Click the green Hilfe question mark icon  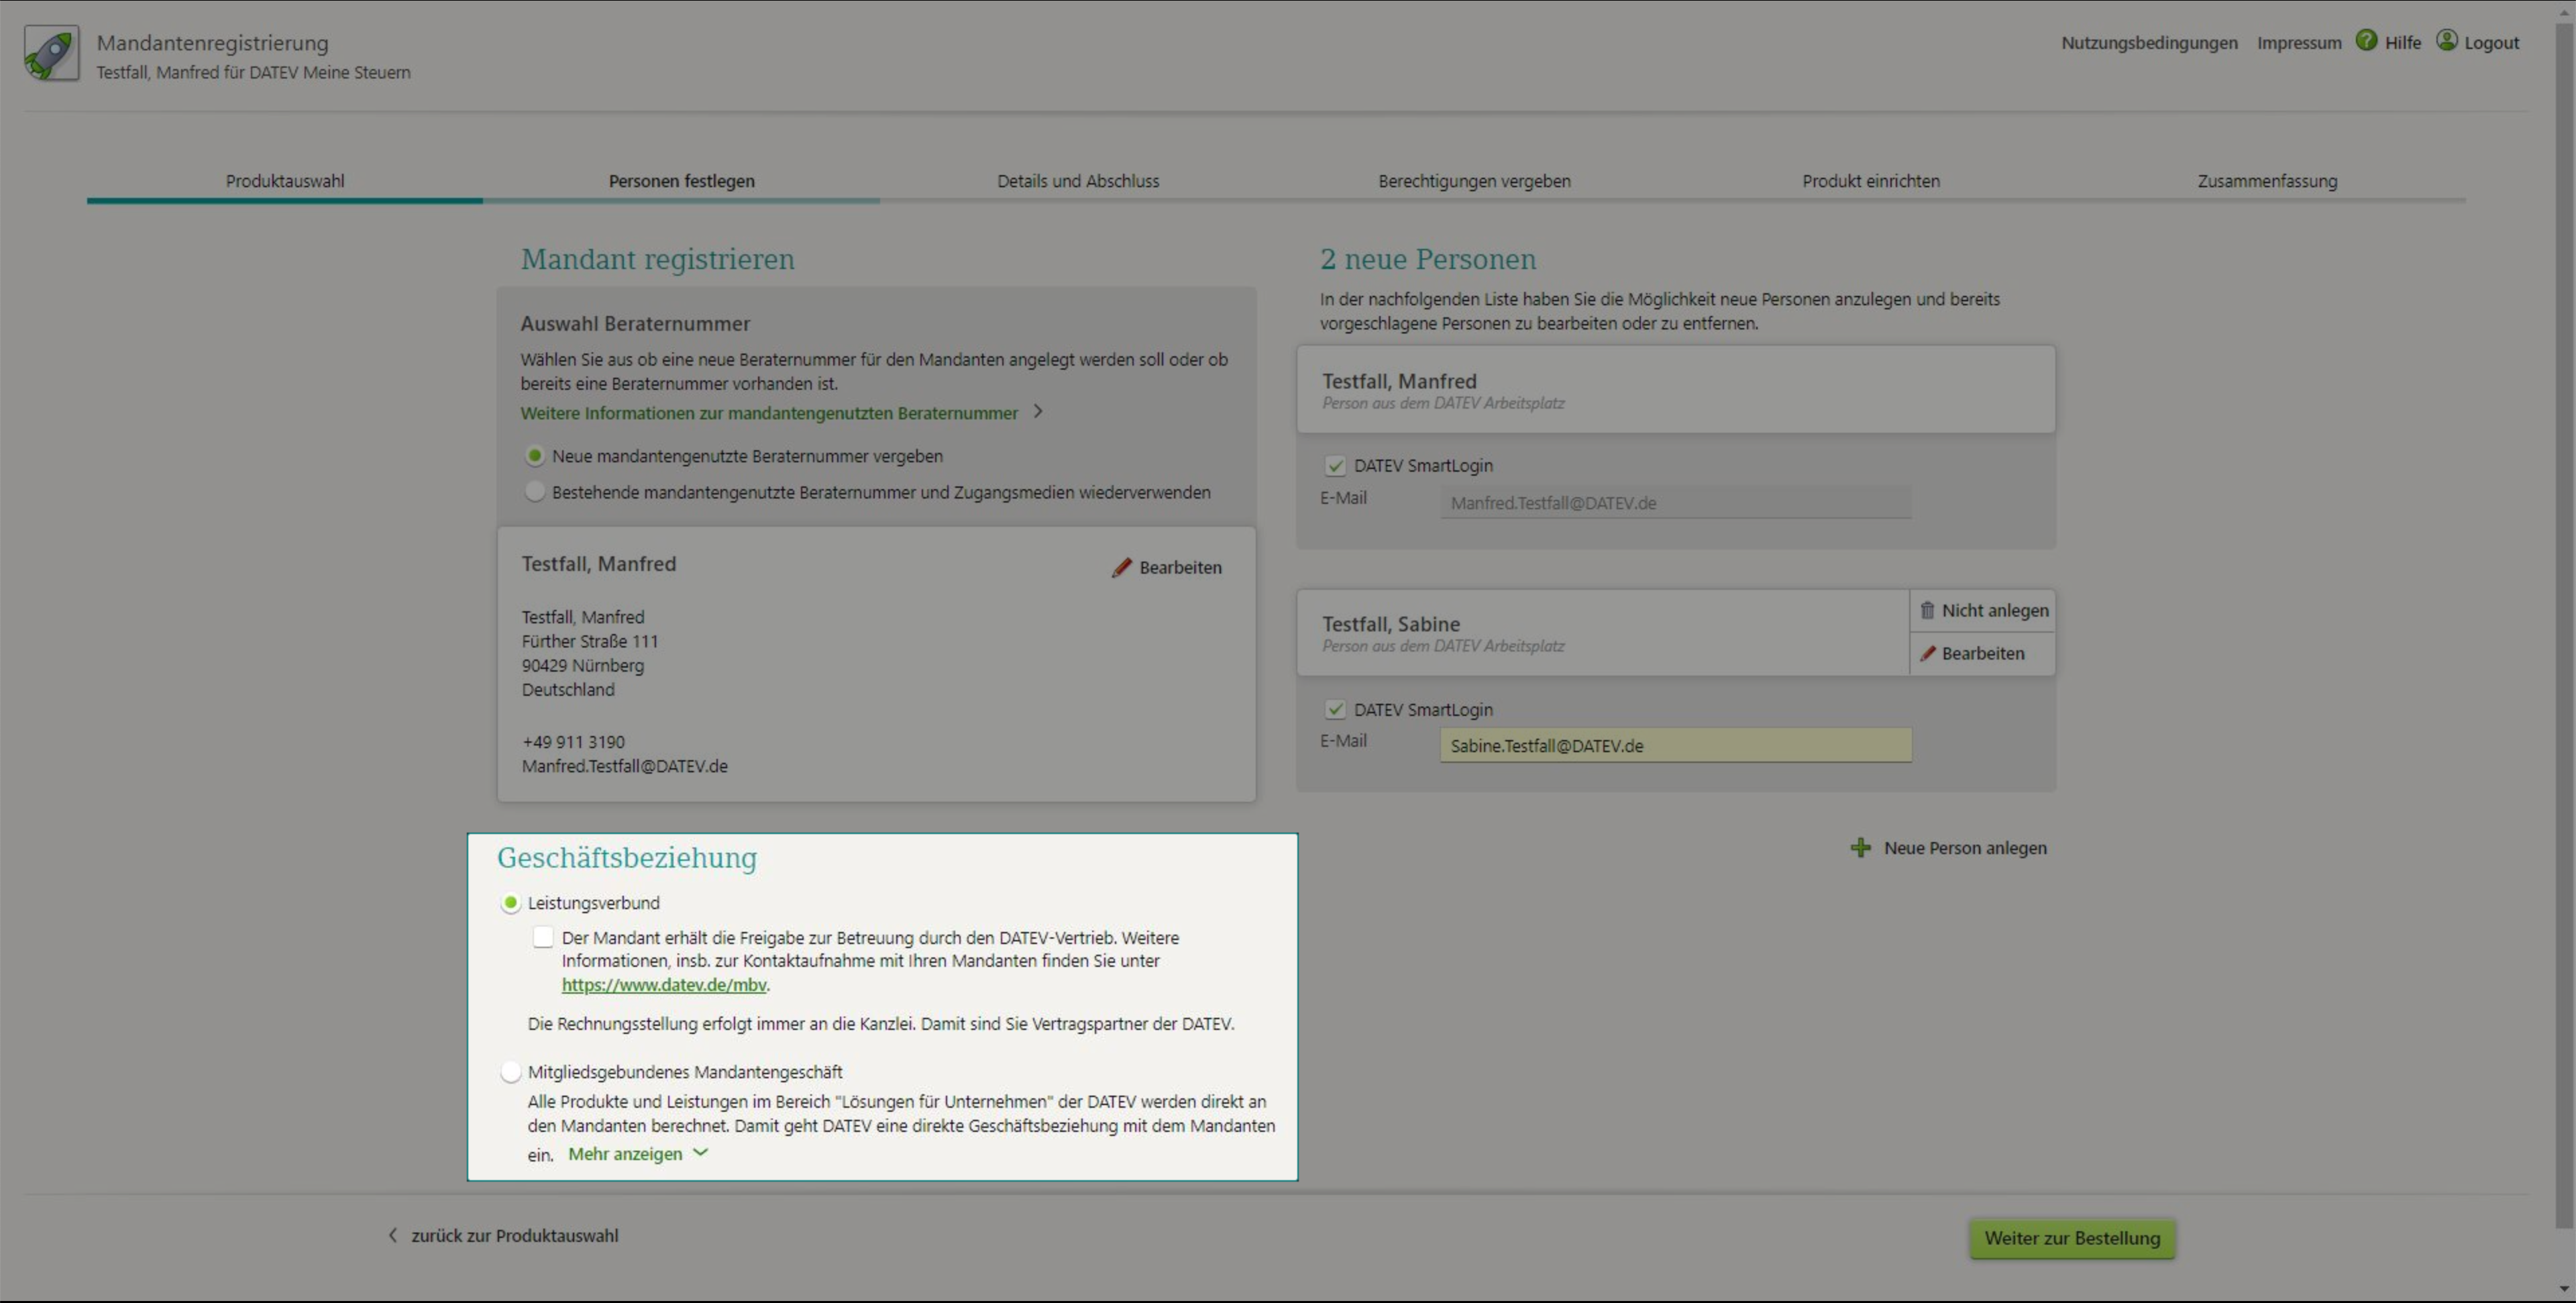coord(2366,40)
